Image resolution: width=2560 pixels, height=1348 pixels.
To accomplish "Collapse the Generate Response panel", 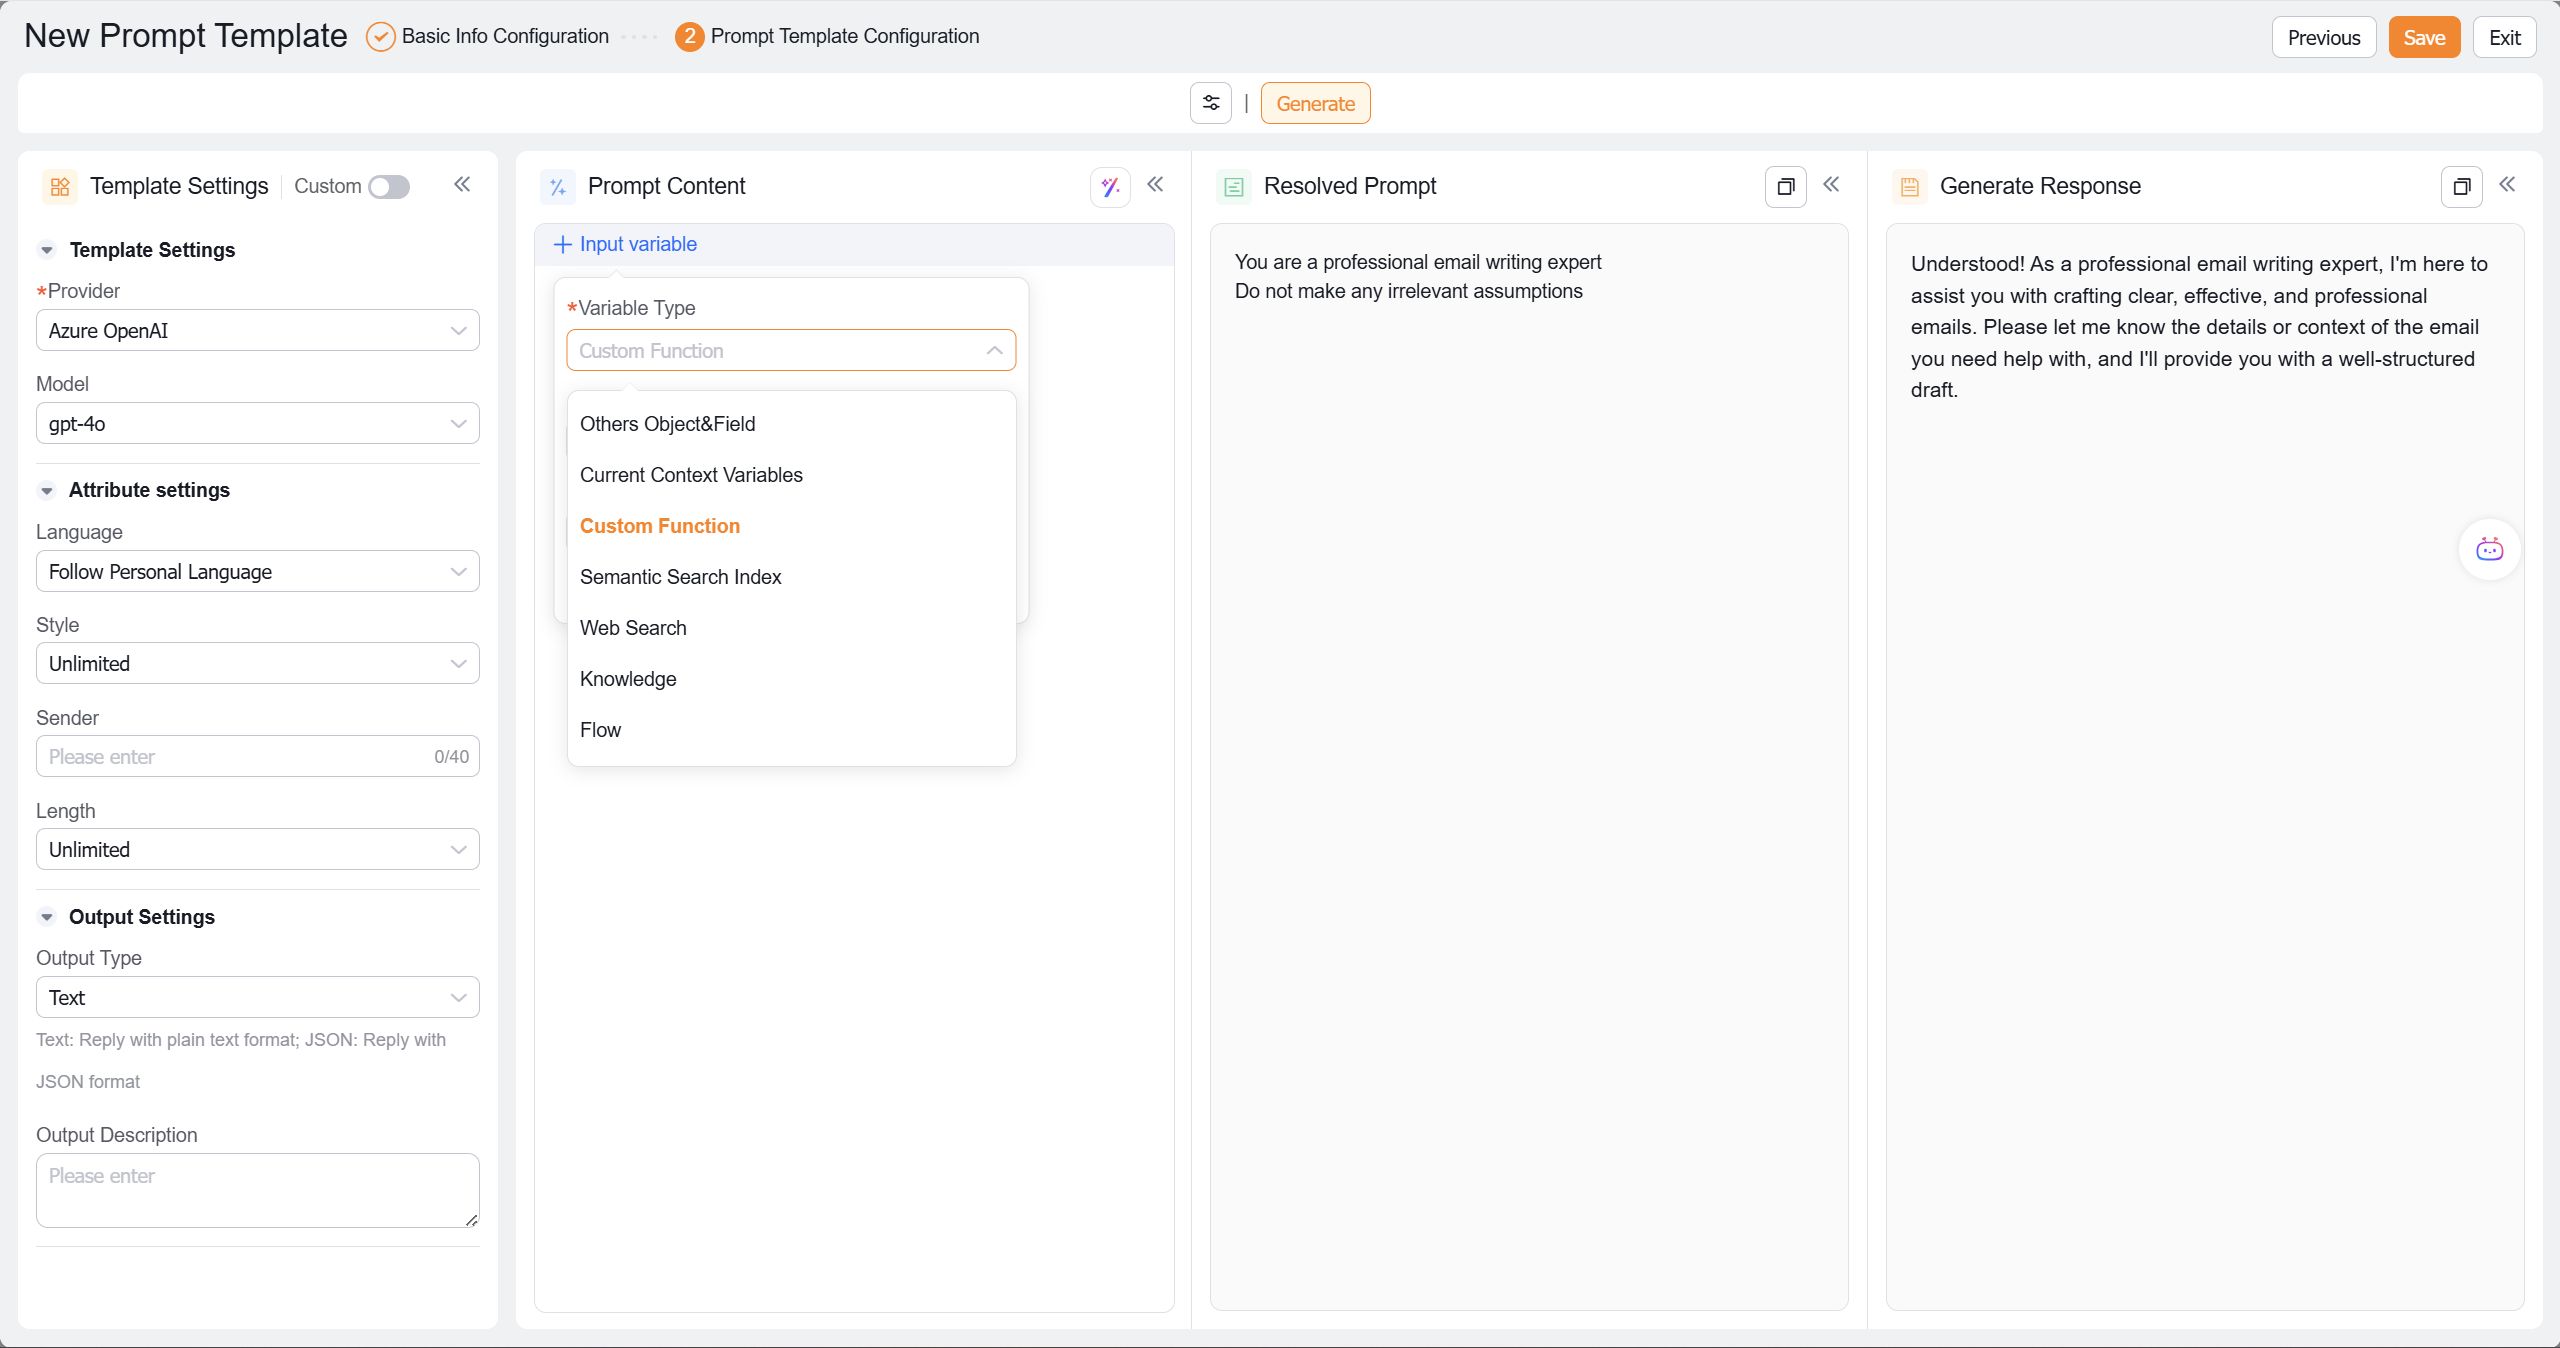I will coord(2507,185).
